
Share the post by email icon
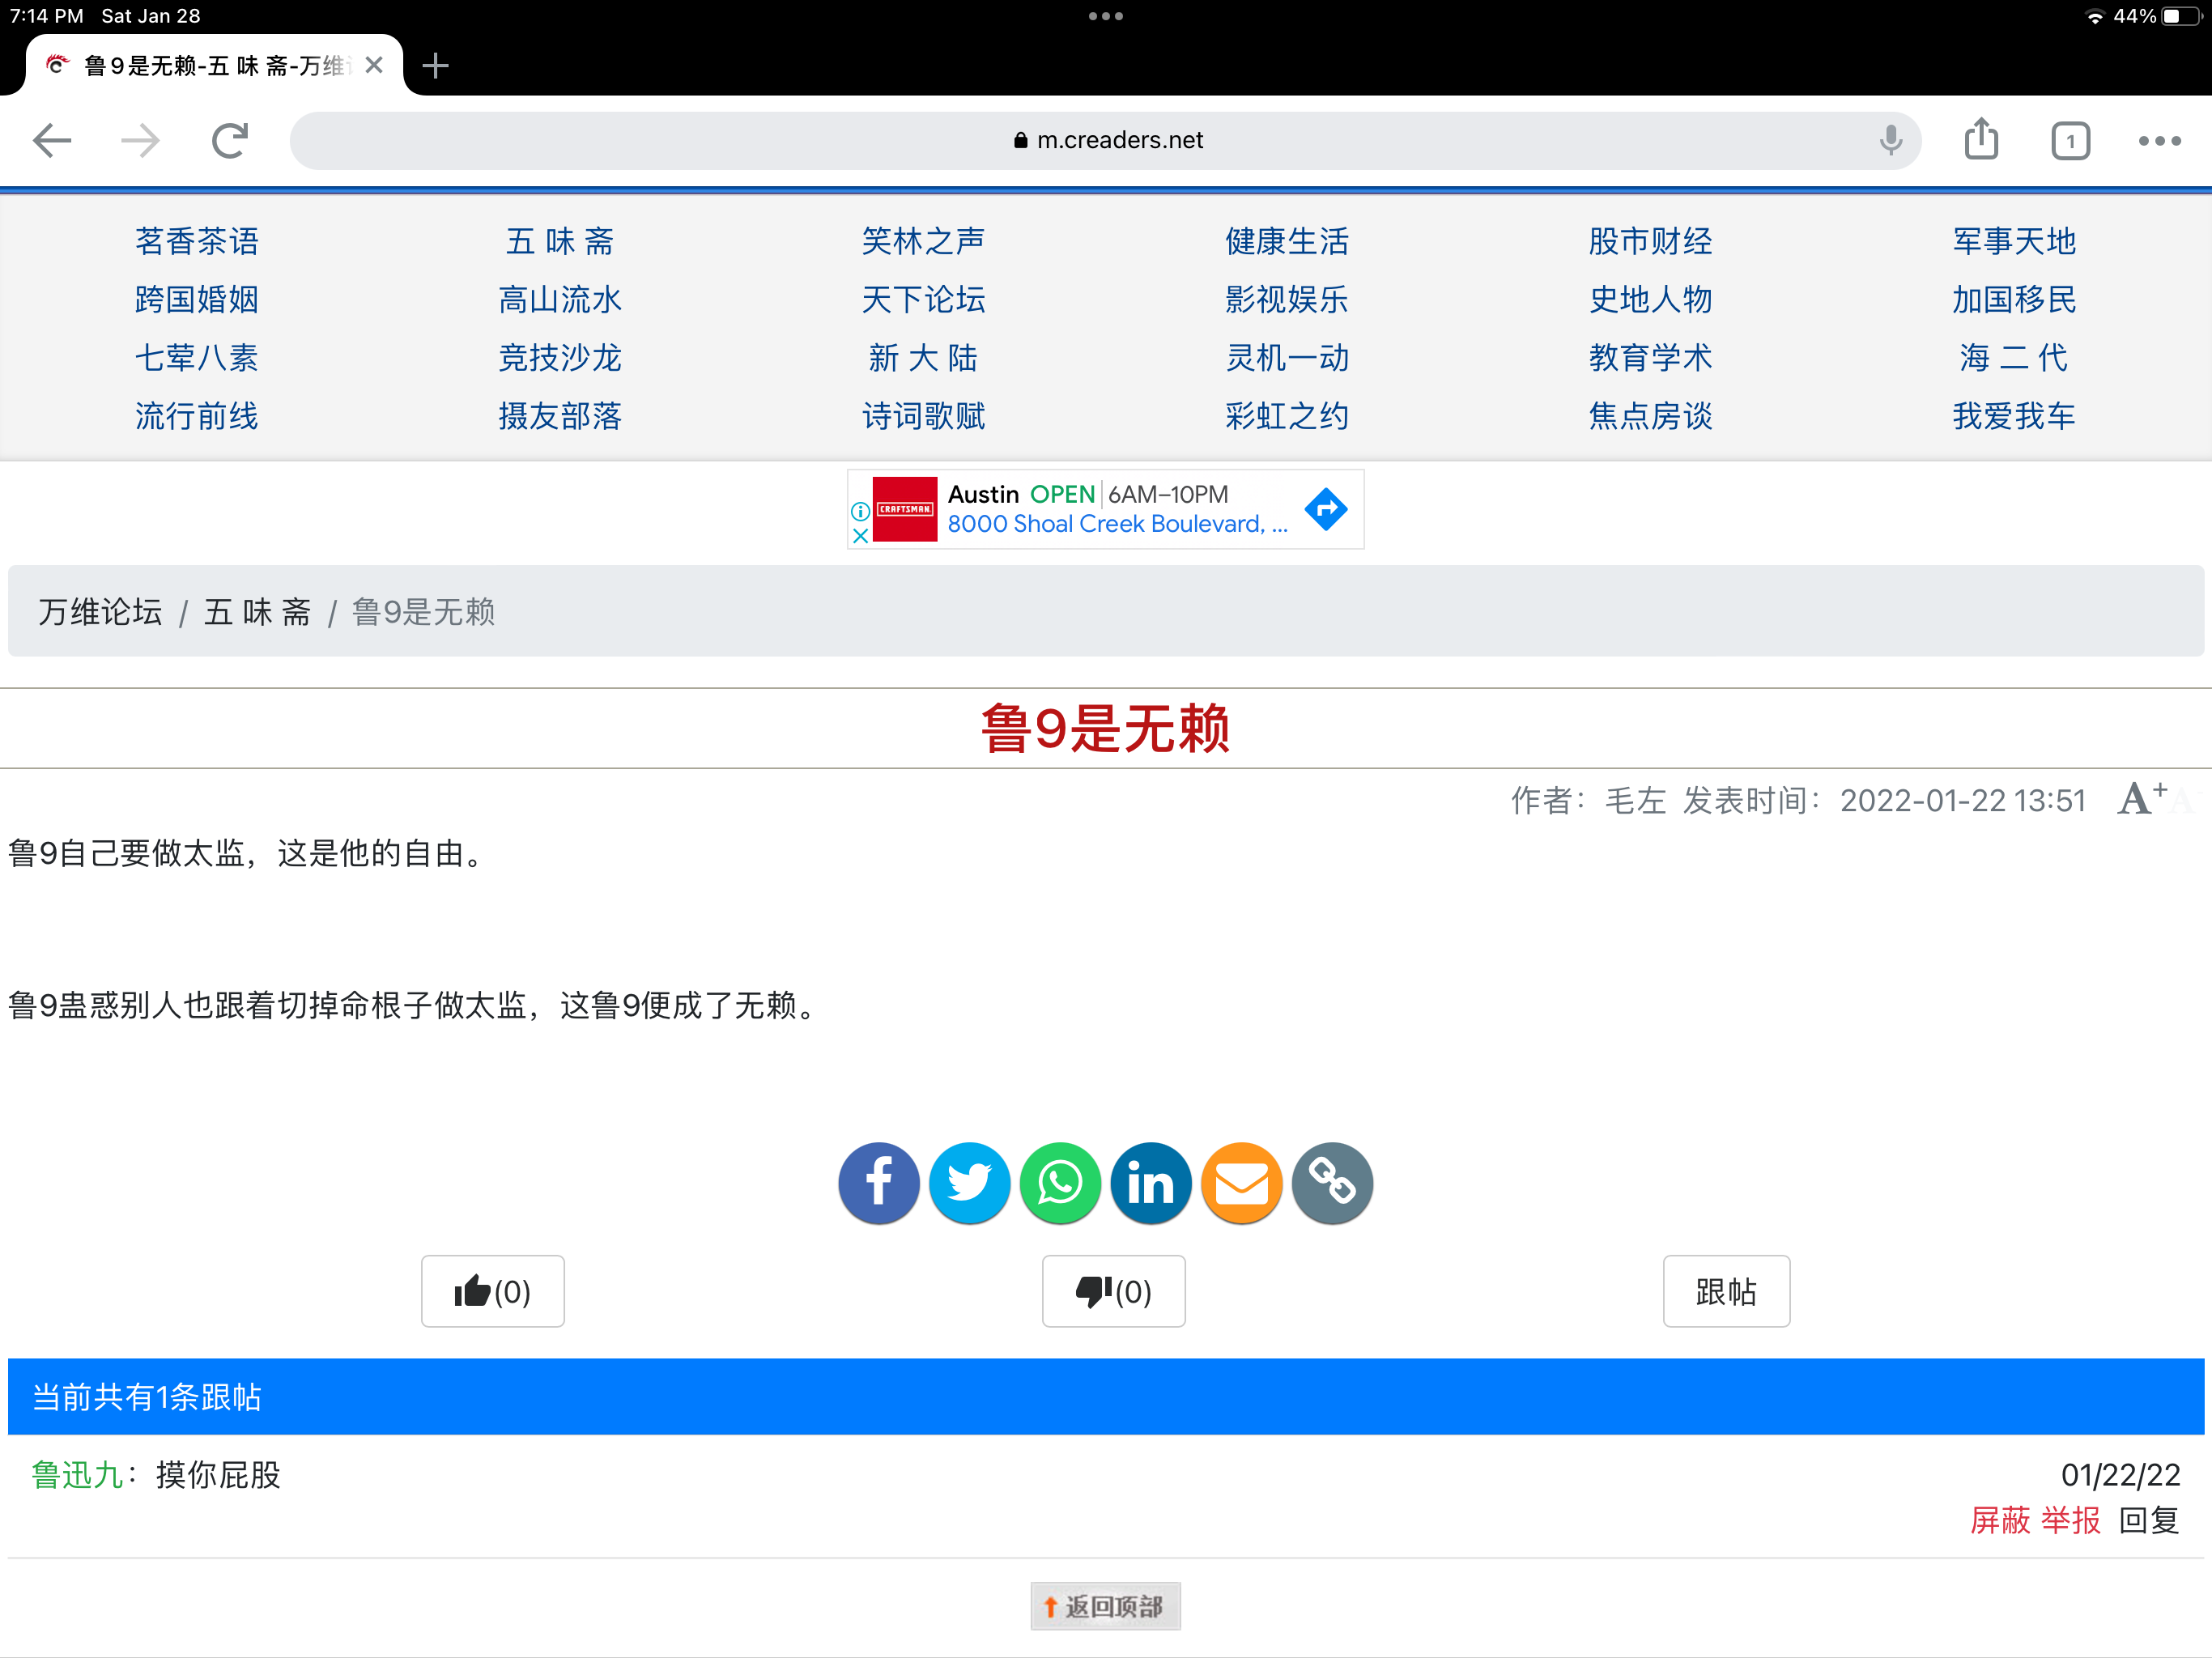click(1241, 1183)
